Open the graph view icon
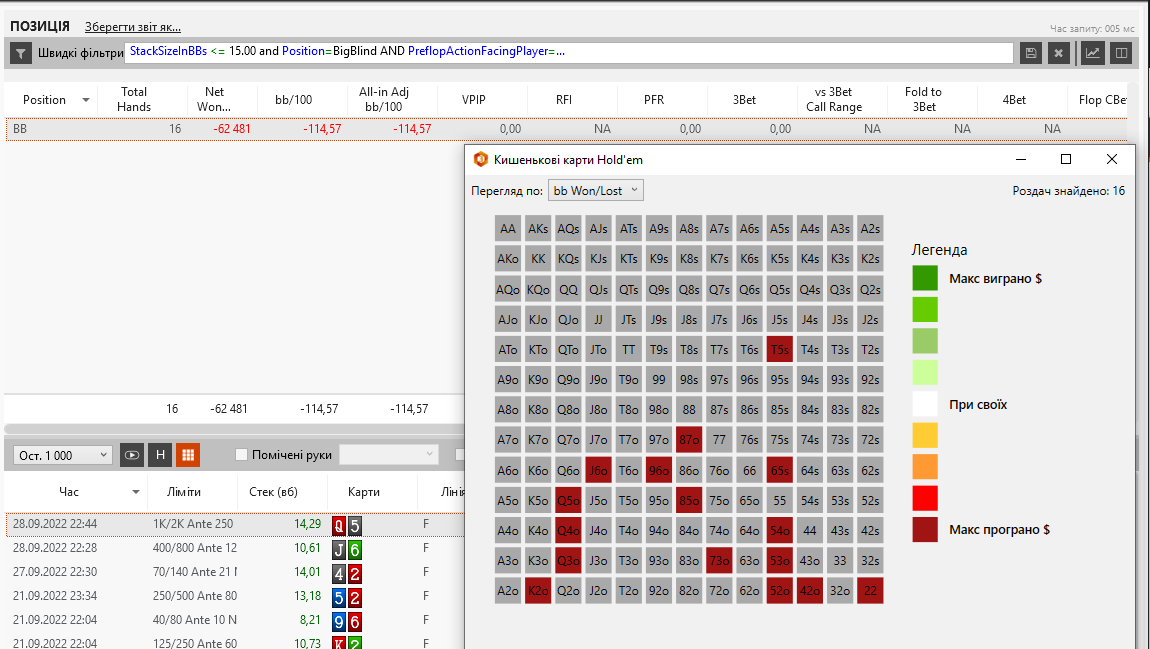 1093,53
